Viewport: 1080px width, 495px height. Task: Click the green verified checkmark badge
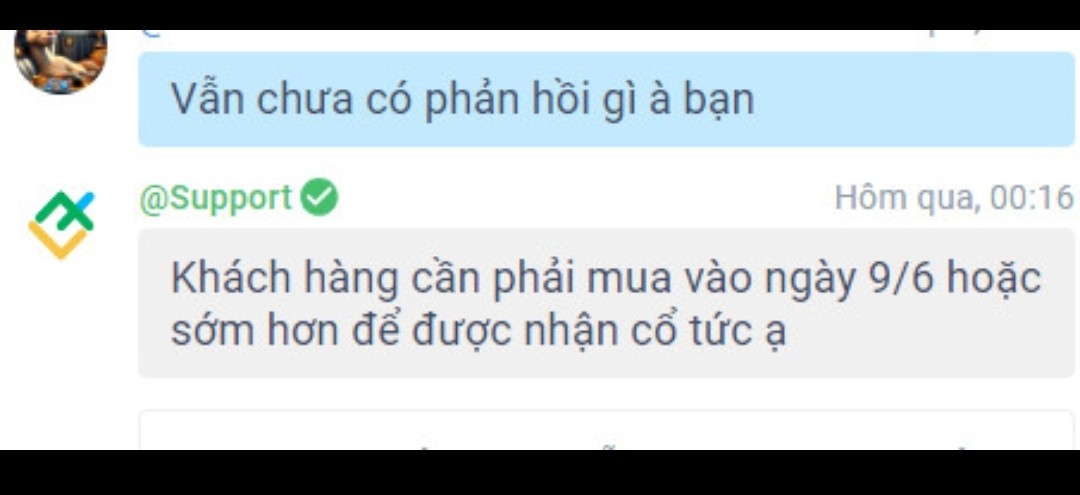click(x=319, y=197)
